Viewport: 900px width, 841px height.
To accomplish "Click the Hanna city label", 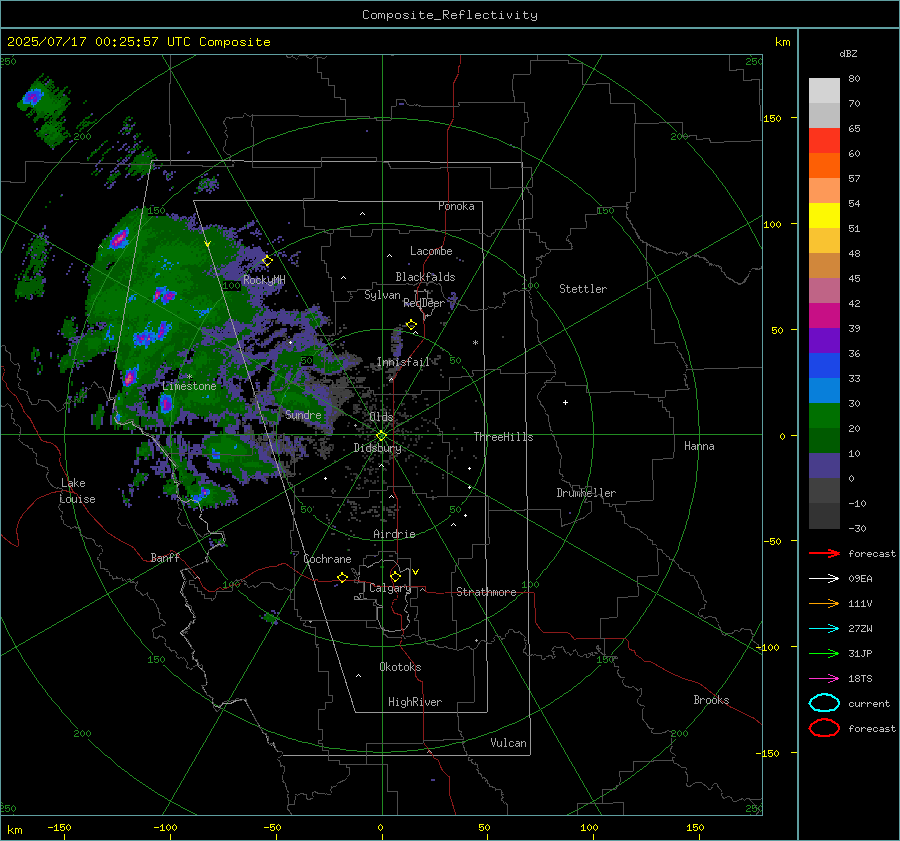I will tap(699, 446).
